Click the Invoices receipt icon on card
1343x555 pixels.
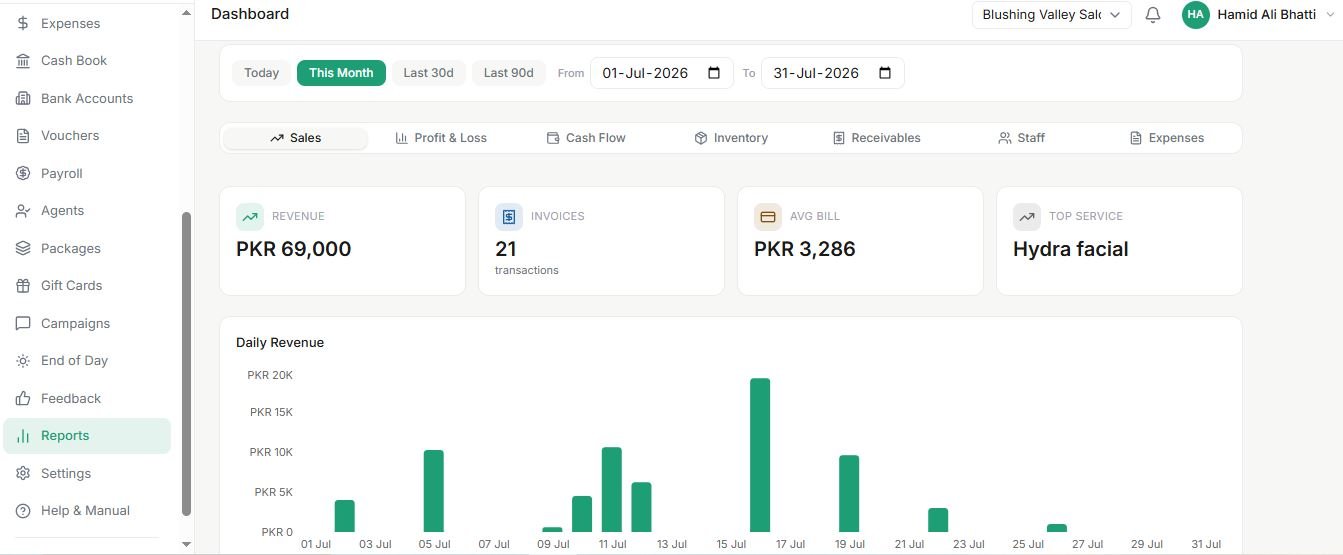pos(509,217)
